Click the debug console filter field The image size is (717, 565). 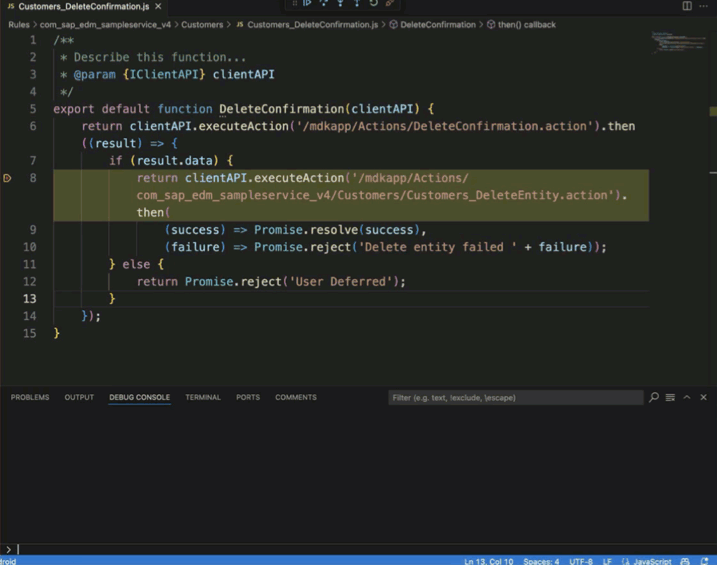point(516,398)
